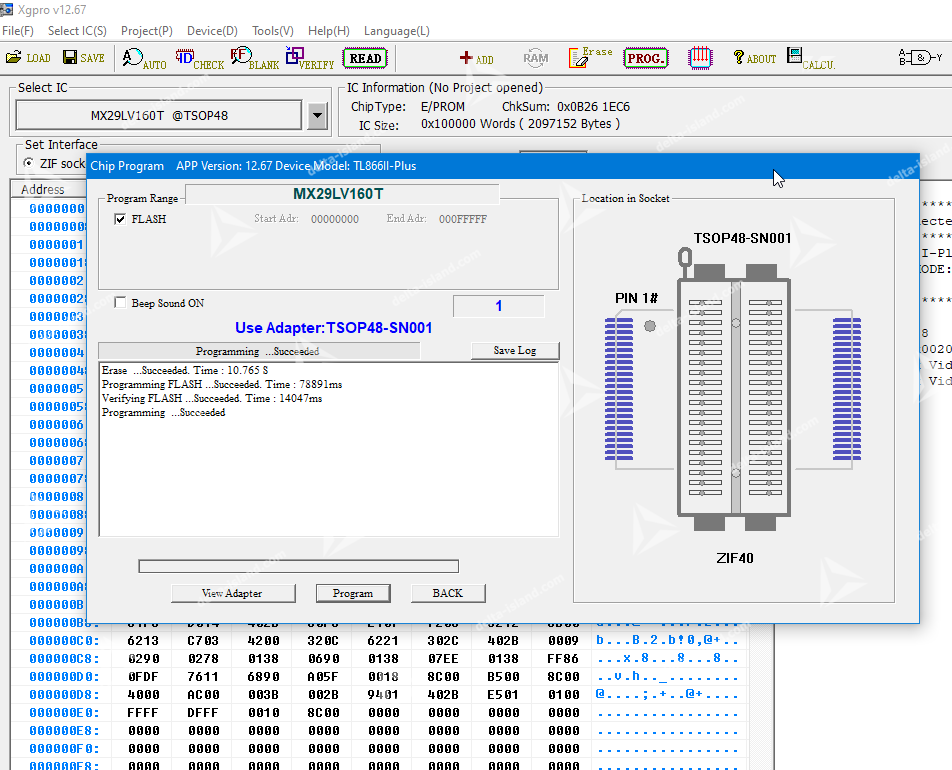952x770 pixels.
Task: Click the RAM test toolbar icon
Action: click(x=535, y=58)
